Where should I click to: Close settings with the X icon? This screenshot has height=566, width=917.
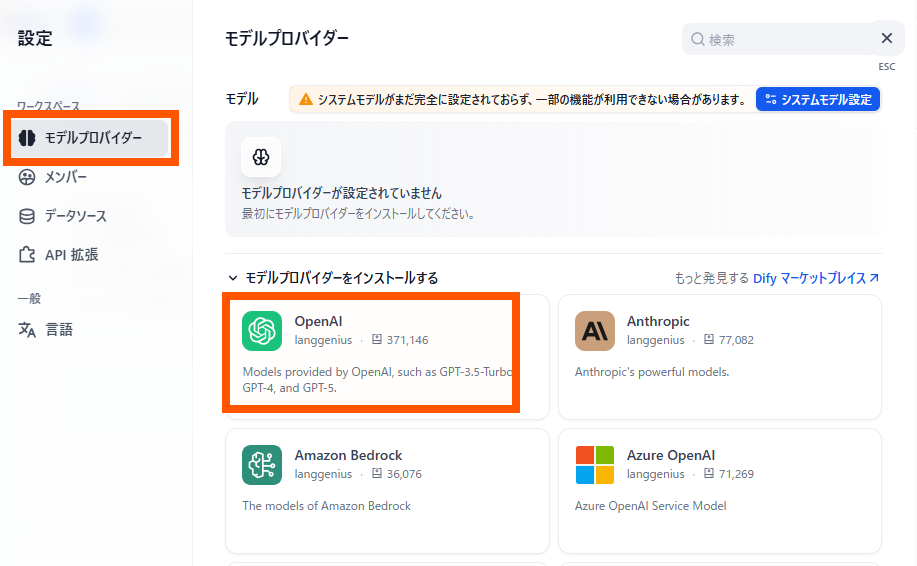886,38
